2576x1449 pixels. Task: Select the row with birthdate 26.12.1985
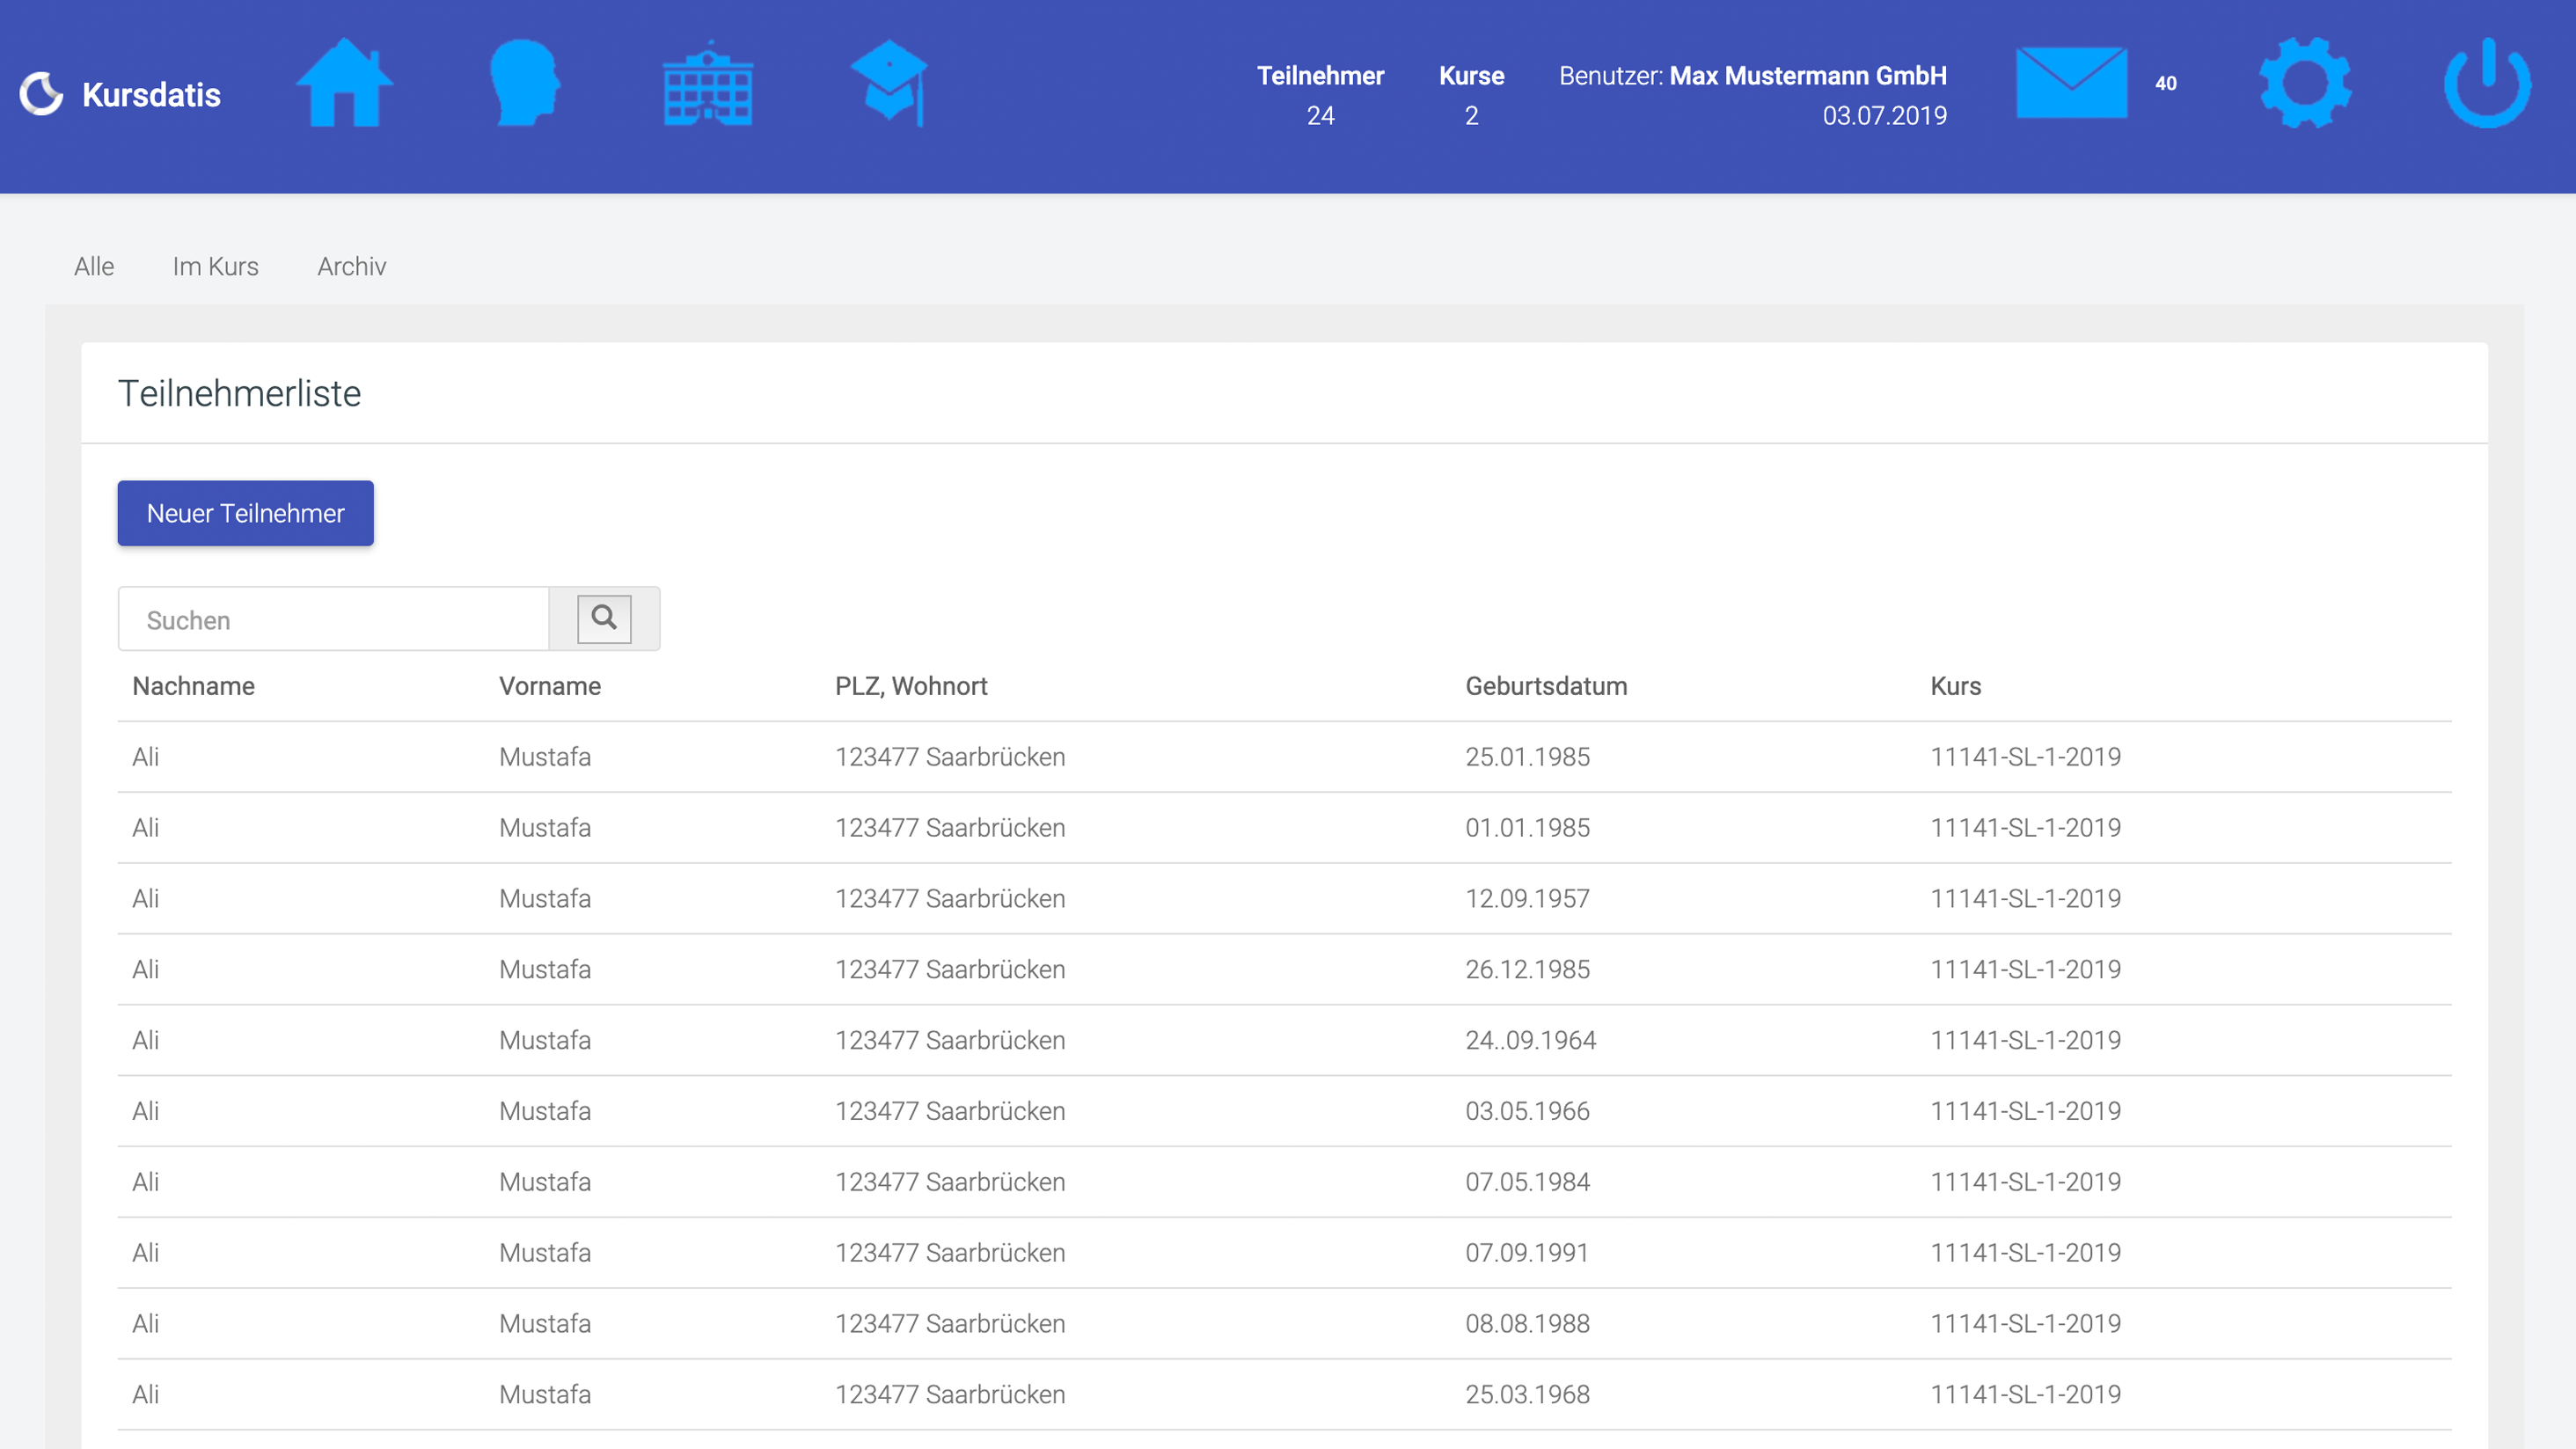[x=1284, y=969]
